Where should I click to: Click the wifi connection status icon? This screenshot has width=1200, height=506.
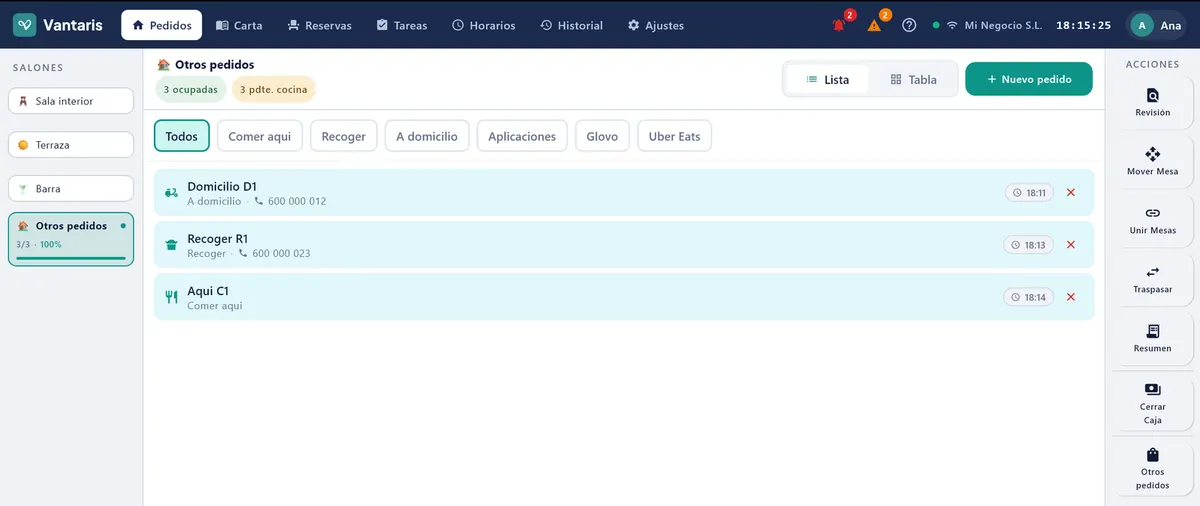[952, 25]
